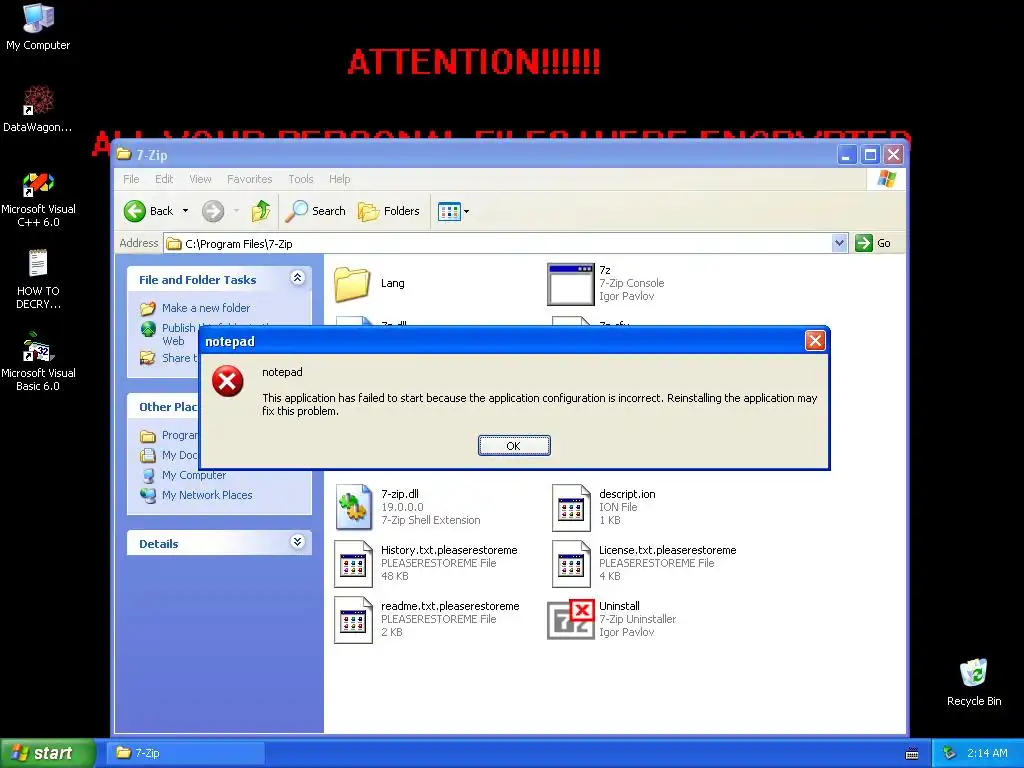Select Microsoft Visual Basic 6.0 shortcut
The image size is (1024, 768).
38,362
